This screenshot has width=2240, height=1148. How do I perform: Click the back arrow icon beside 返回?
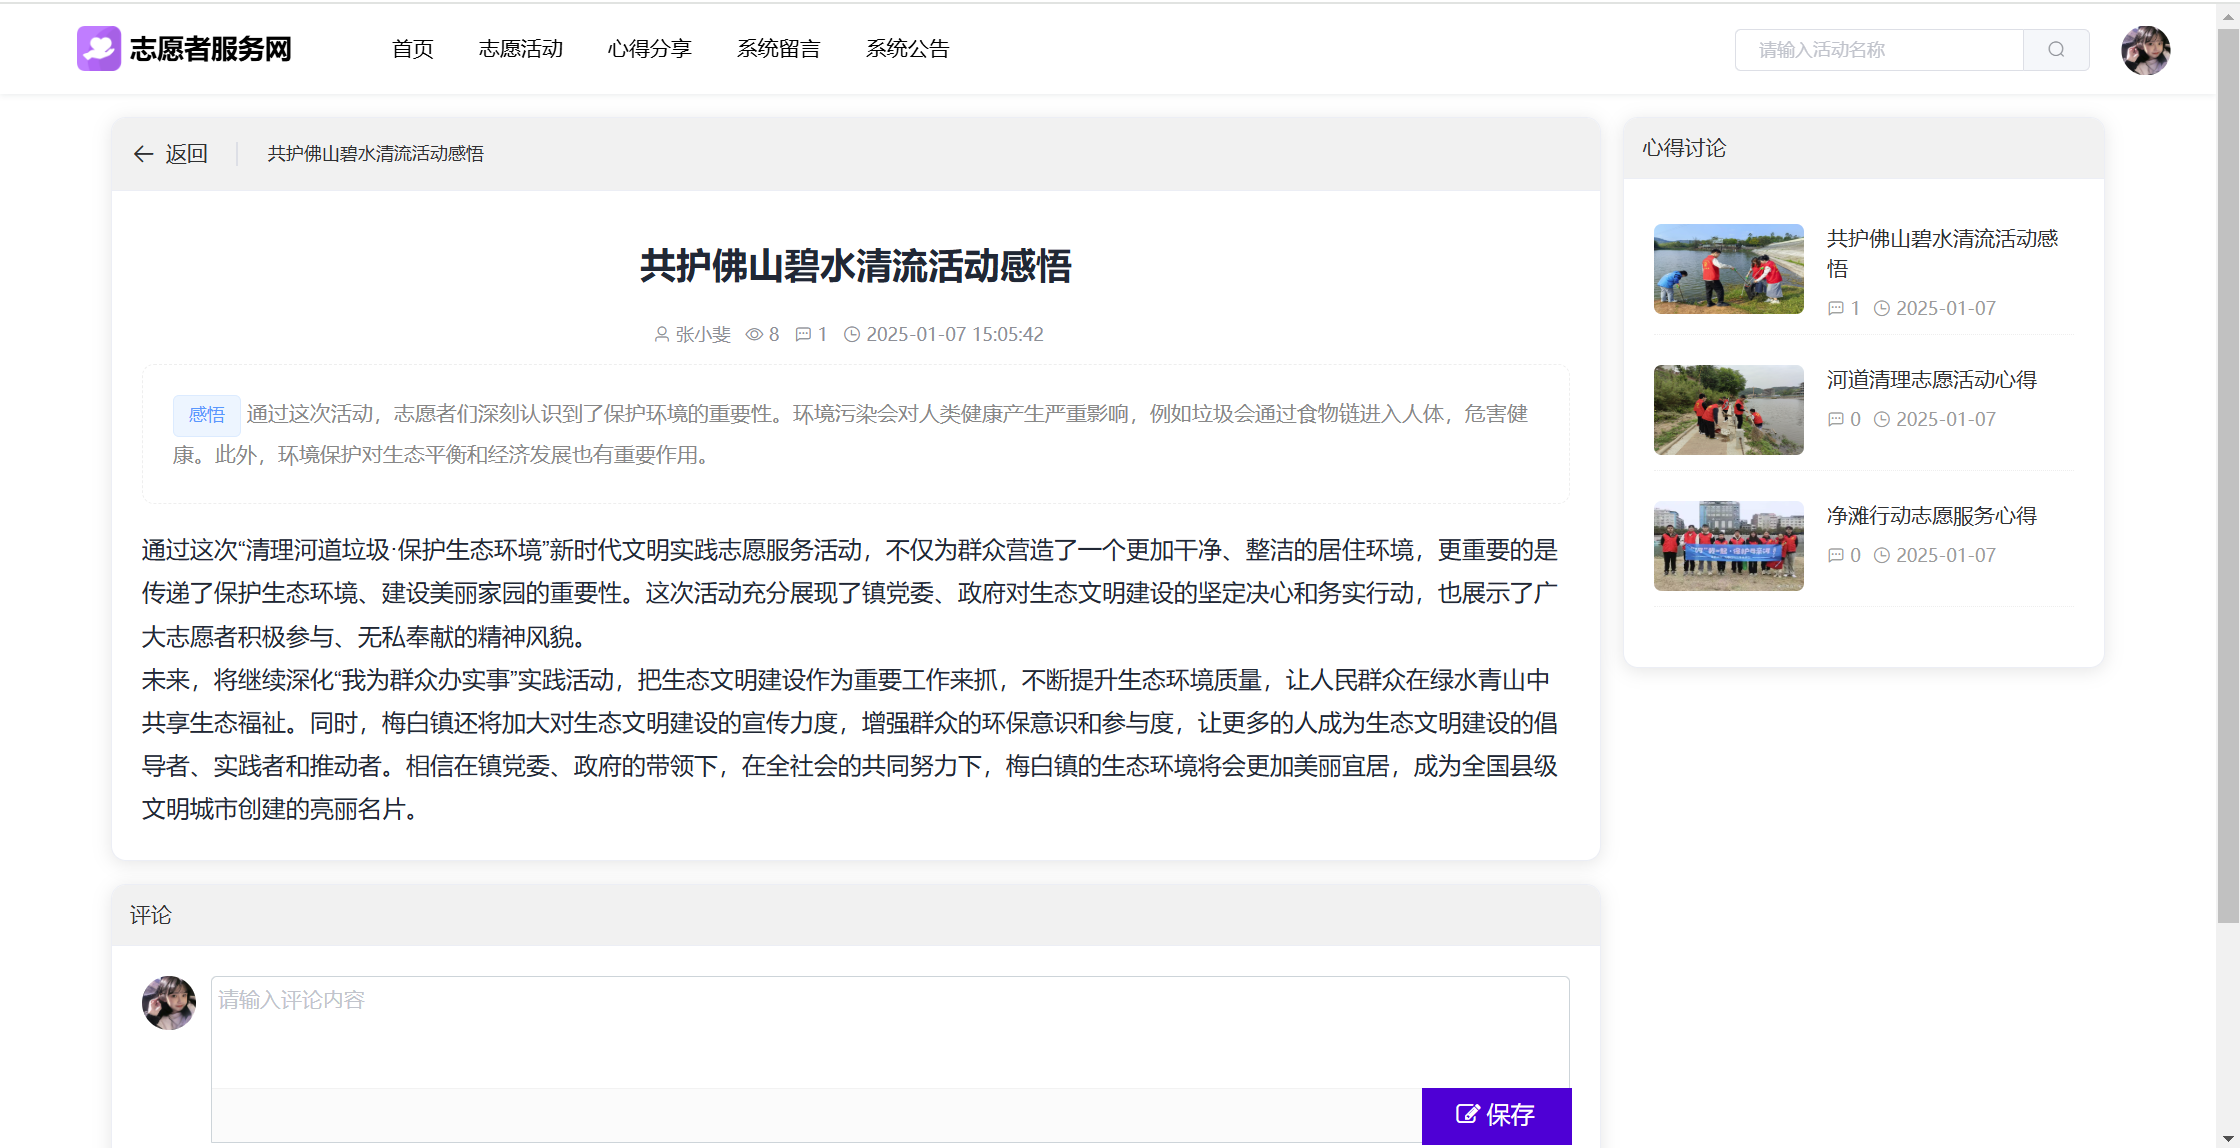(x=143, y=154)
